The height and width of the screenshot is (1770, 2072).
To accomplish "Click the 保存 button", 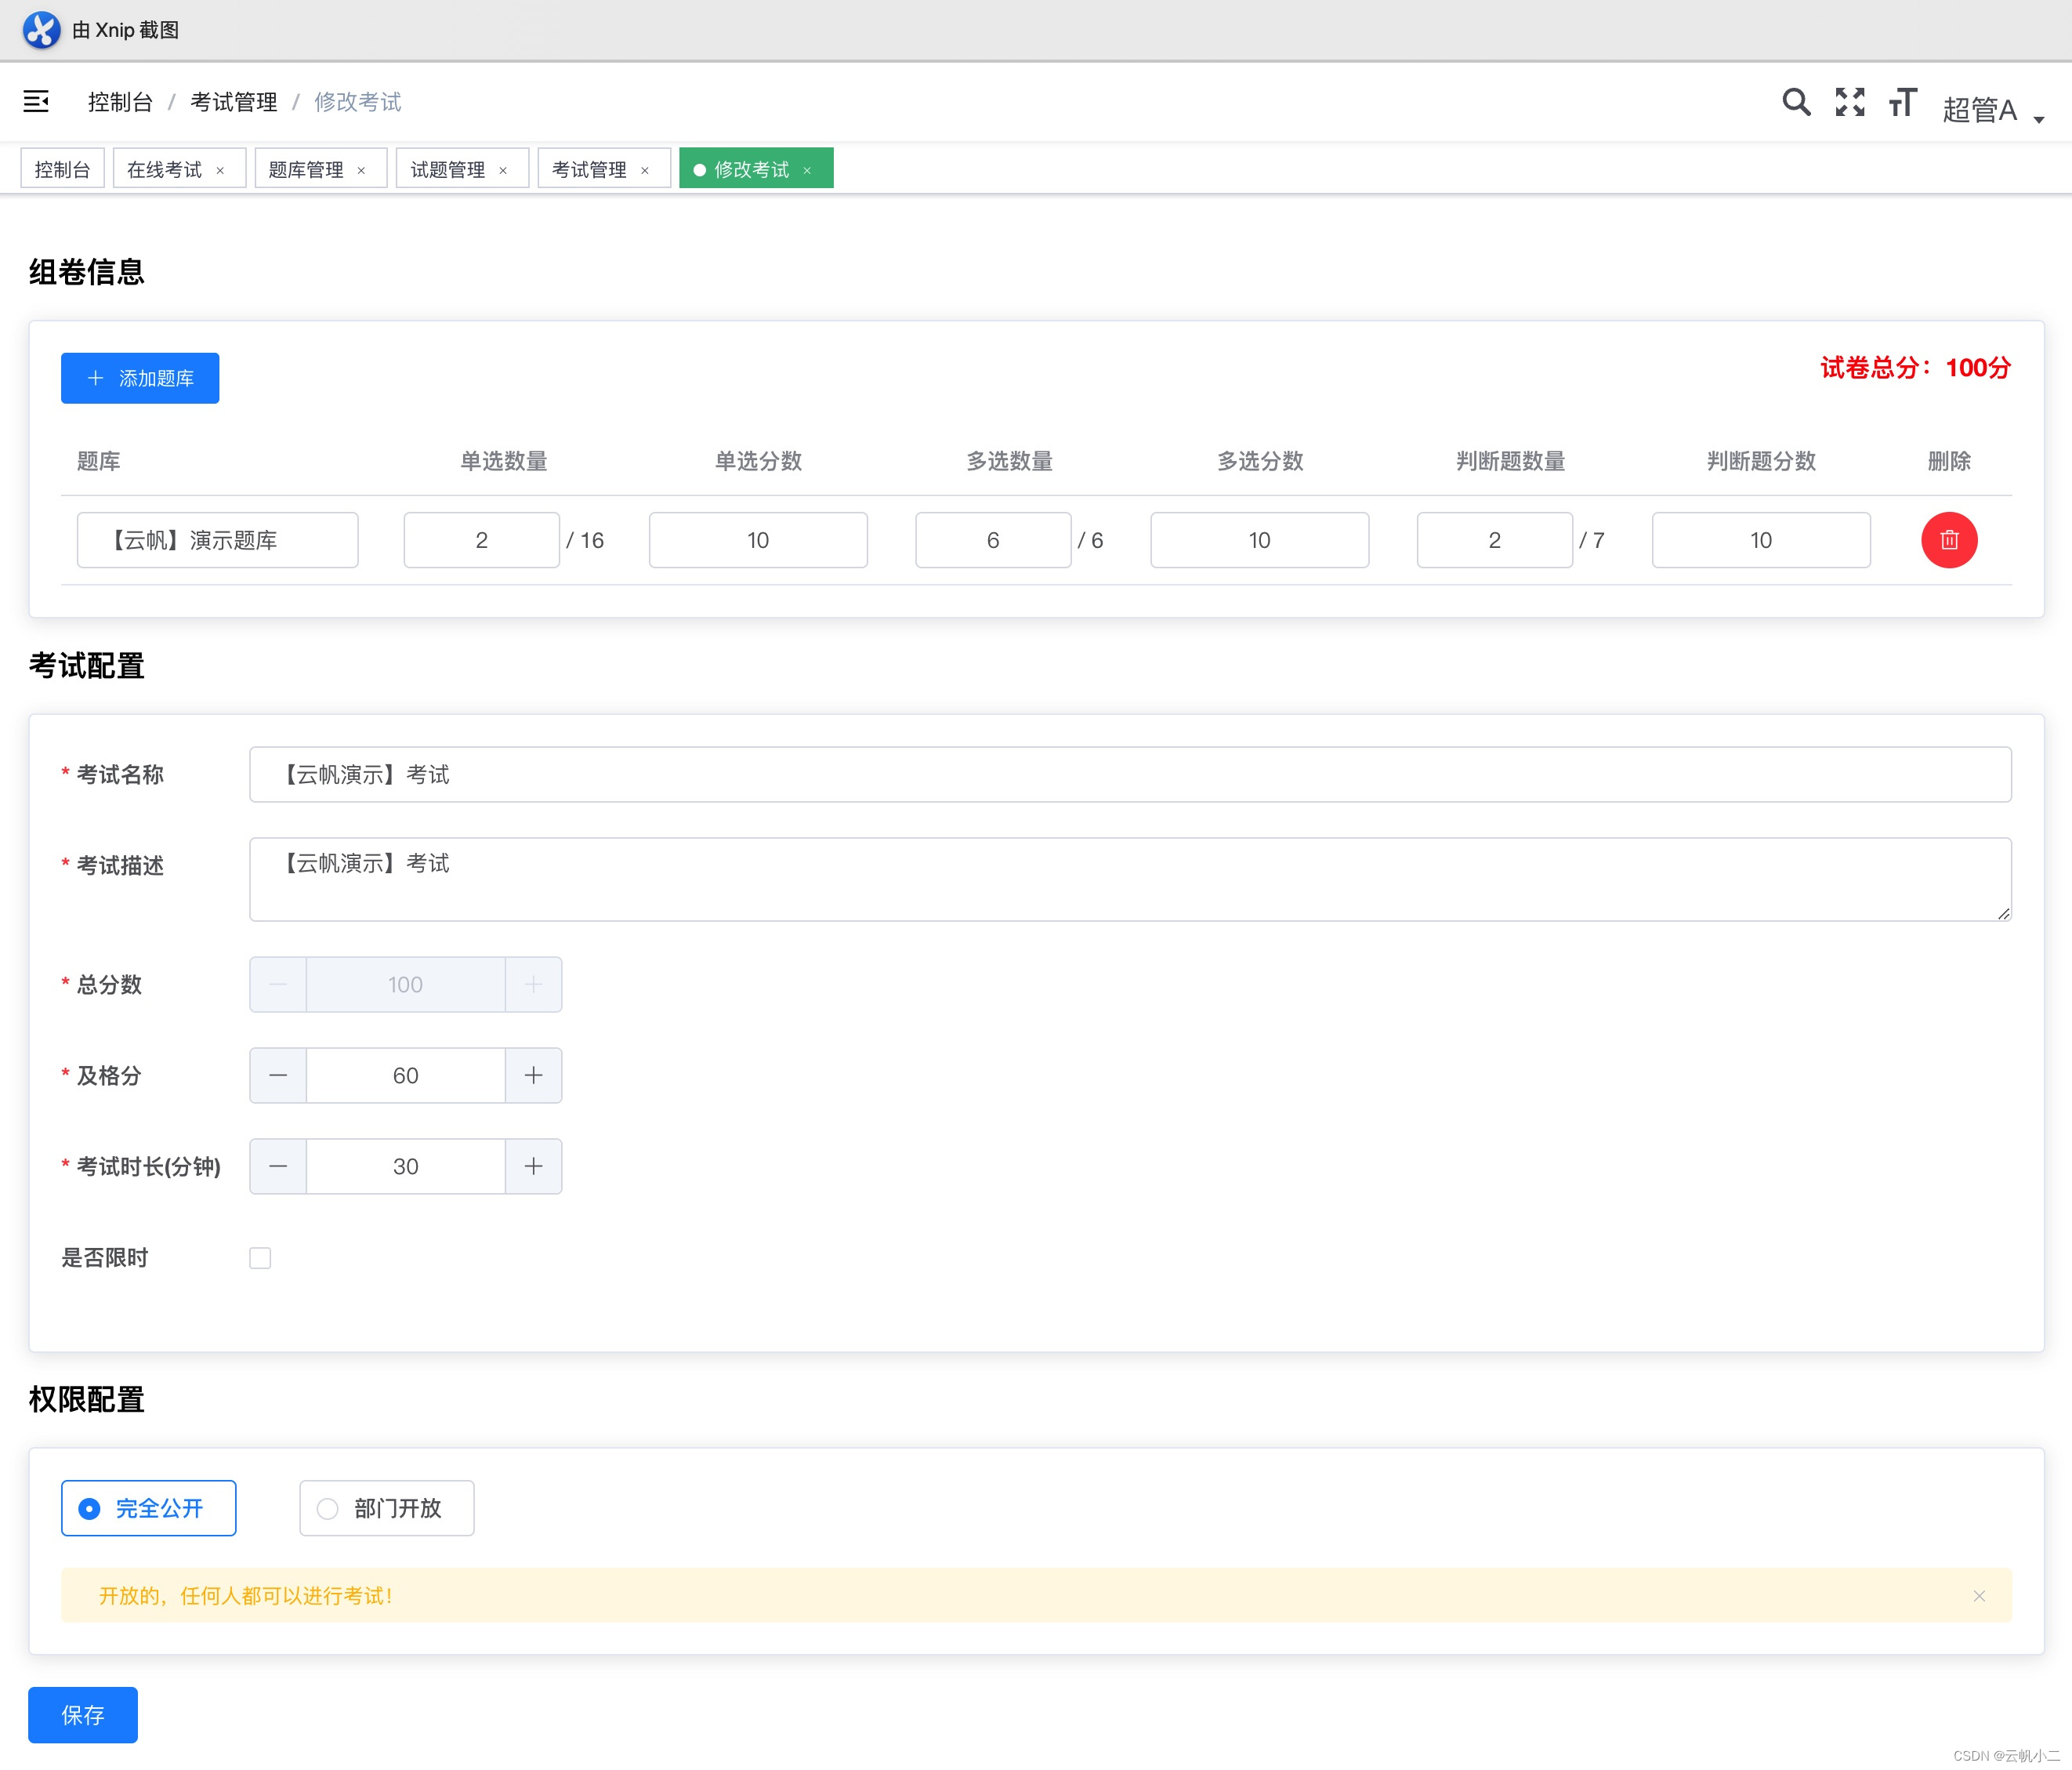I will coord(83,1714).
